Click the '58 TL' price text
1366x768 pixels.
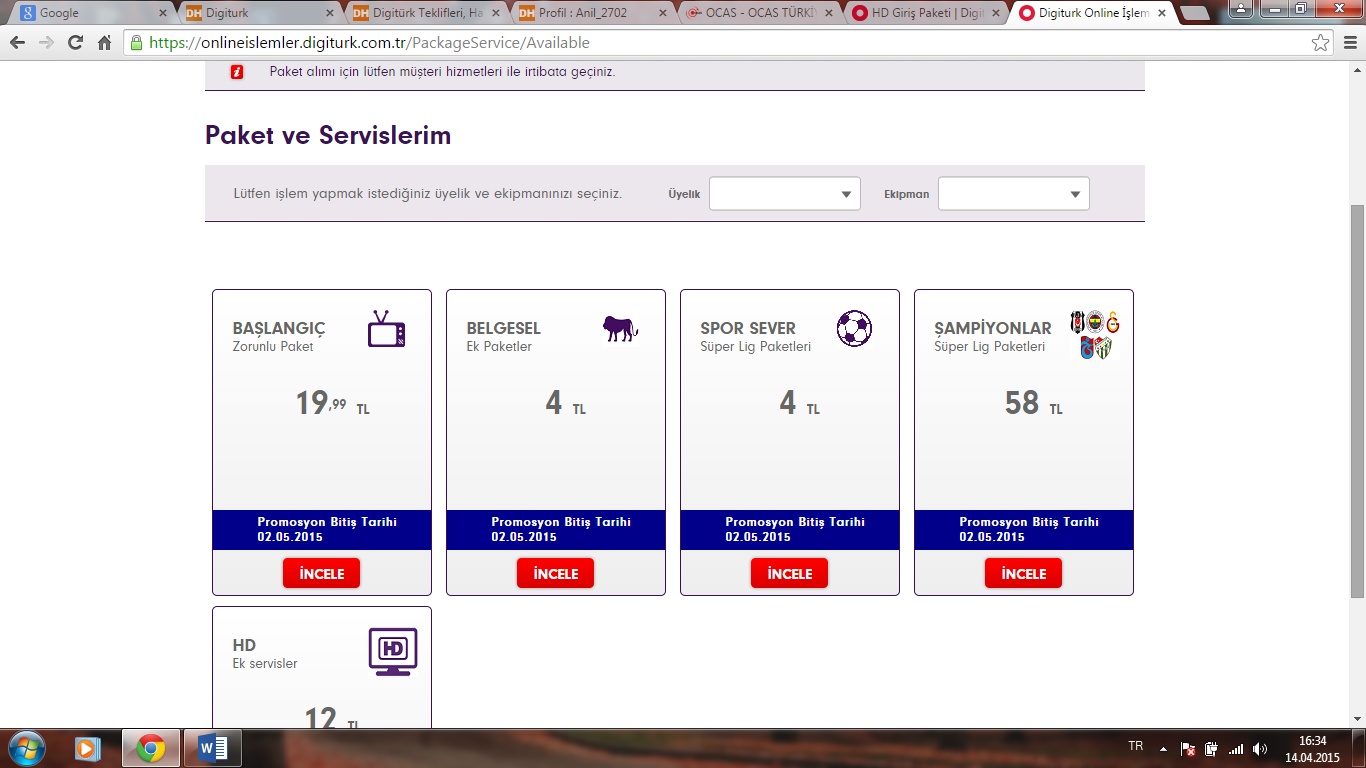(1033, 403)
